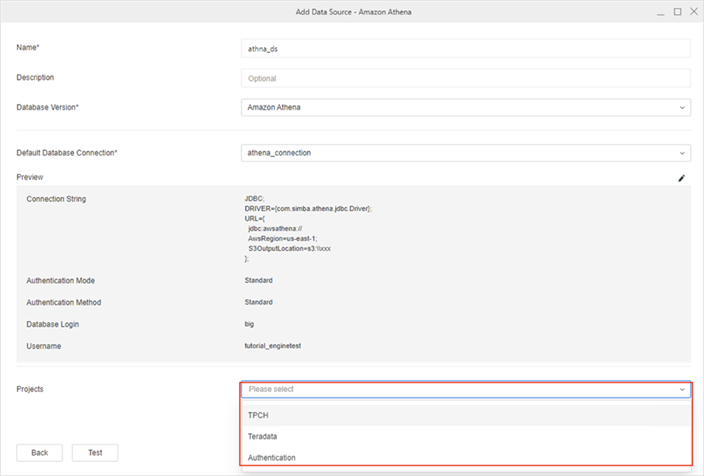Pick the Authentication project option
The image size is (704, 476).
272,457
